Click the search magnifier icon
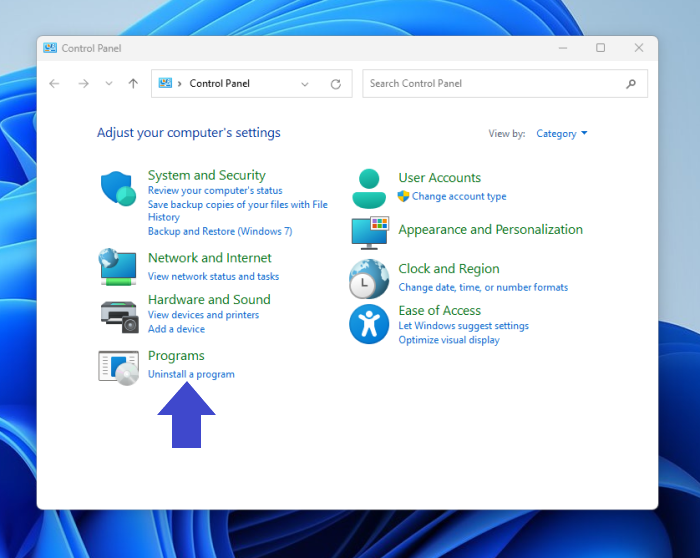This screenshot has height=558, width=700. [631, 83]
